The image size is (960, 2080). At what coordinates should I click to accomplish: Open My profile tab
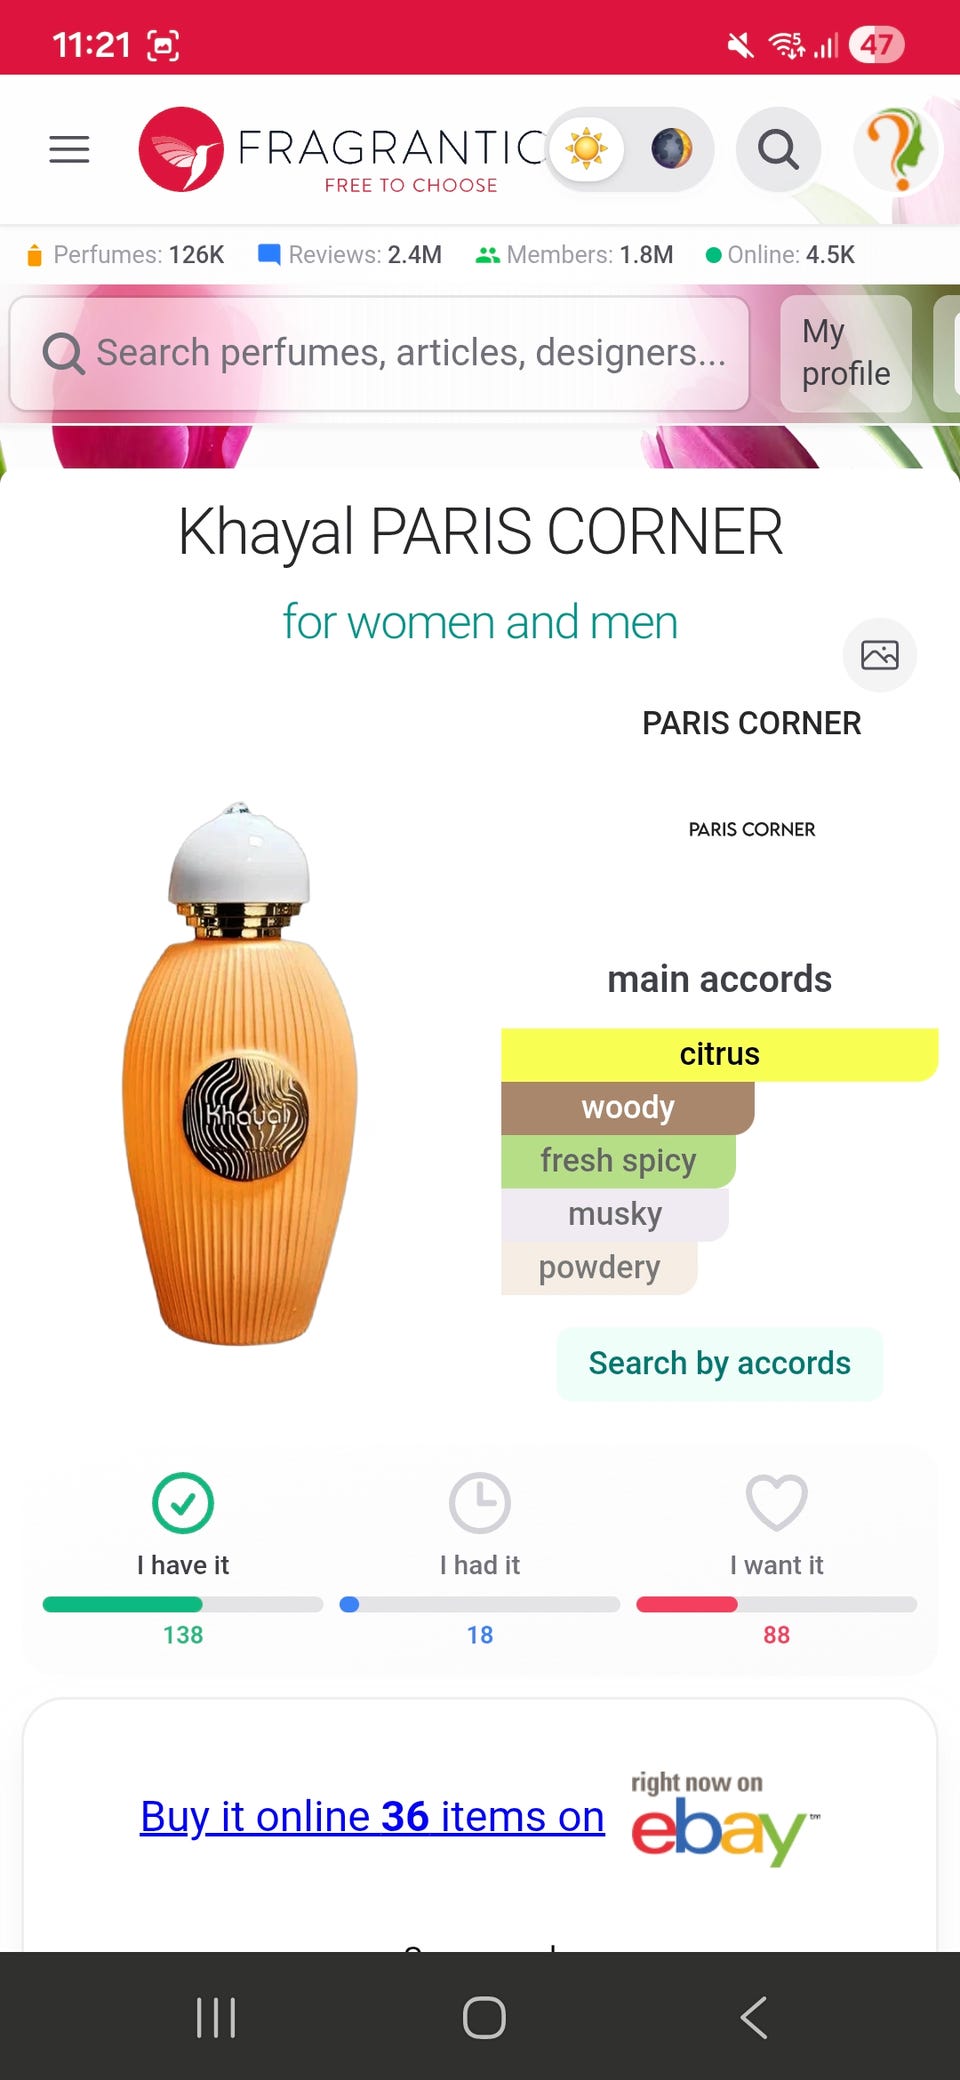click(x=846, y=353)
